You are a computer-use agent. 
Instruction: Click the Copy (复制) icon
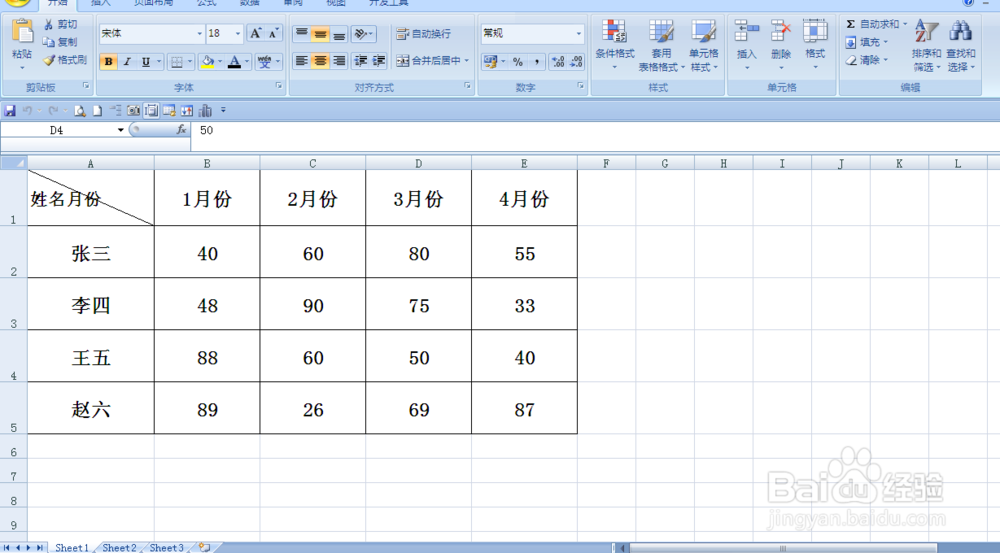pos(48,42)
